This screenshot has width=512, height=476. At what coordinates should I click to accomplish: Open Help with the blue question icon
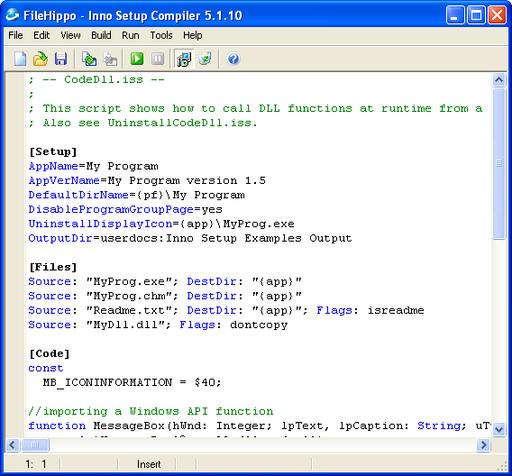[233, 59]
